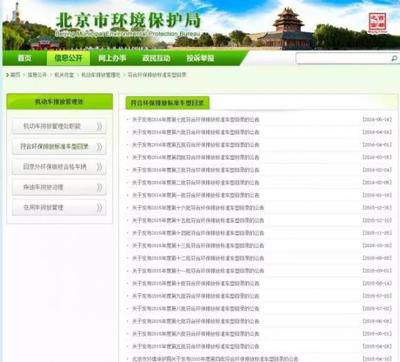Open the 投诉举报 navigation tab

[200, 58]
